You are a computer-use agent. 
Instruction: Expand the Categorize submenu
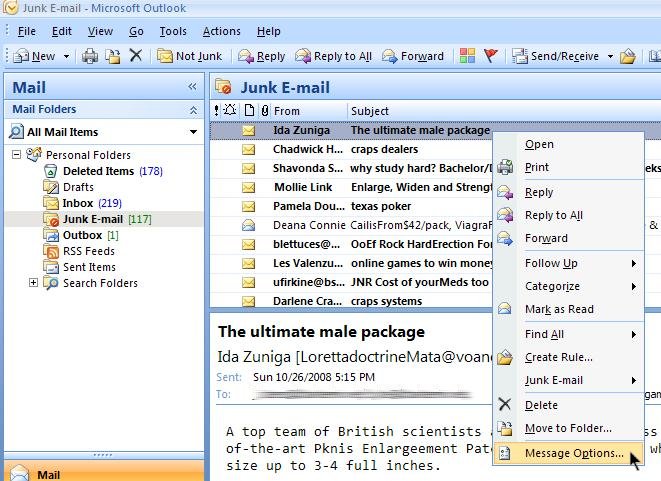[x=569, y=287]
